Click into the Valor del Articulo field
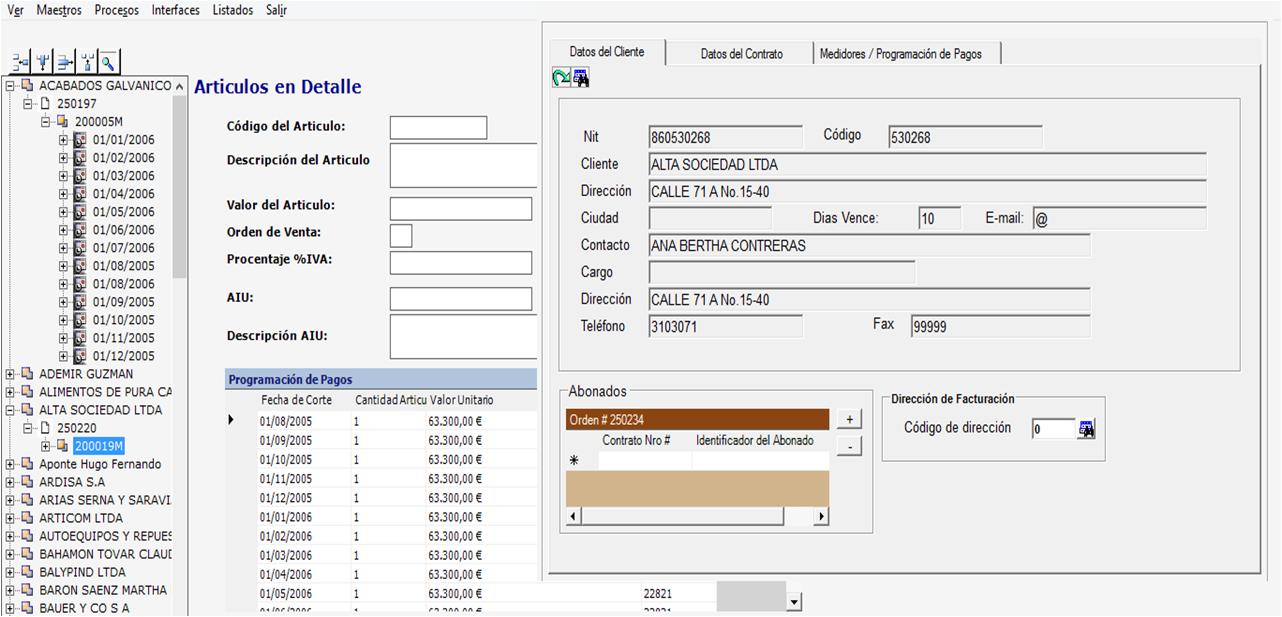Screen dimensions: 1282x617 tap(461, 209)
